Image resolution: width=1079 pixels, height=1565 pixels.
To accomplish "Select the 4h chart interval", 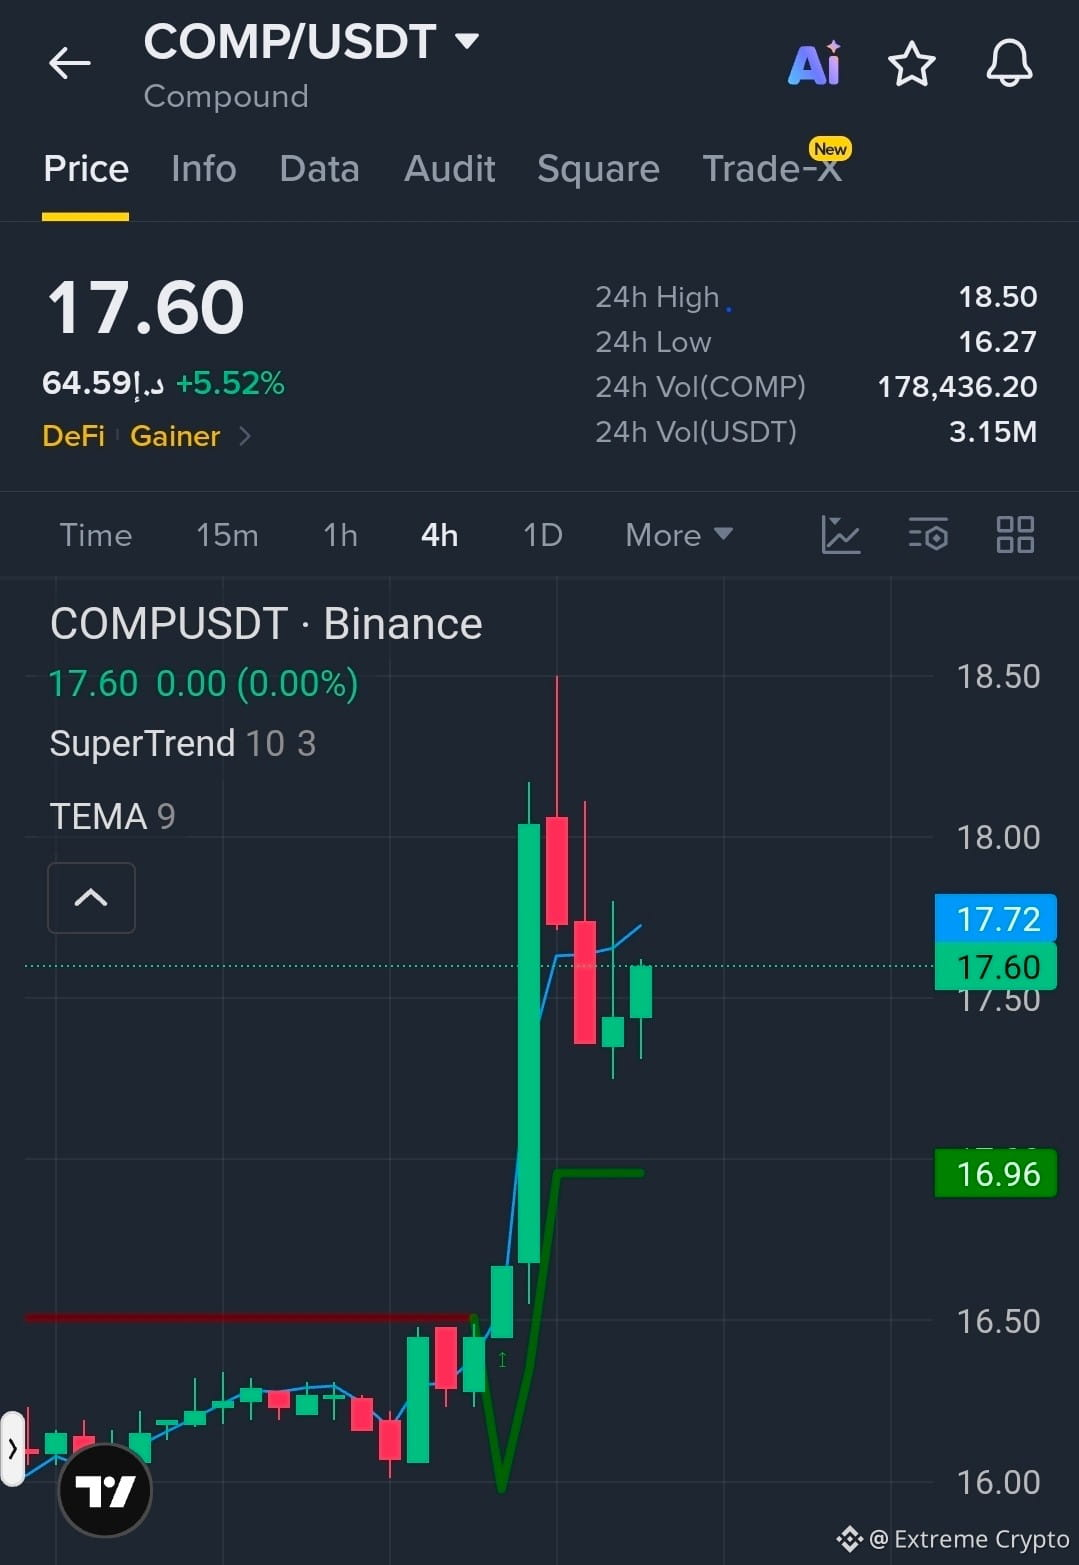I will coord(440,535).
